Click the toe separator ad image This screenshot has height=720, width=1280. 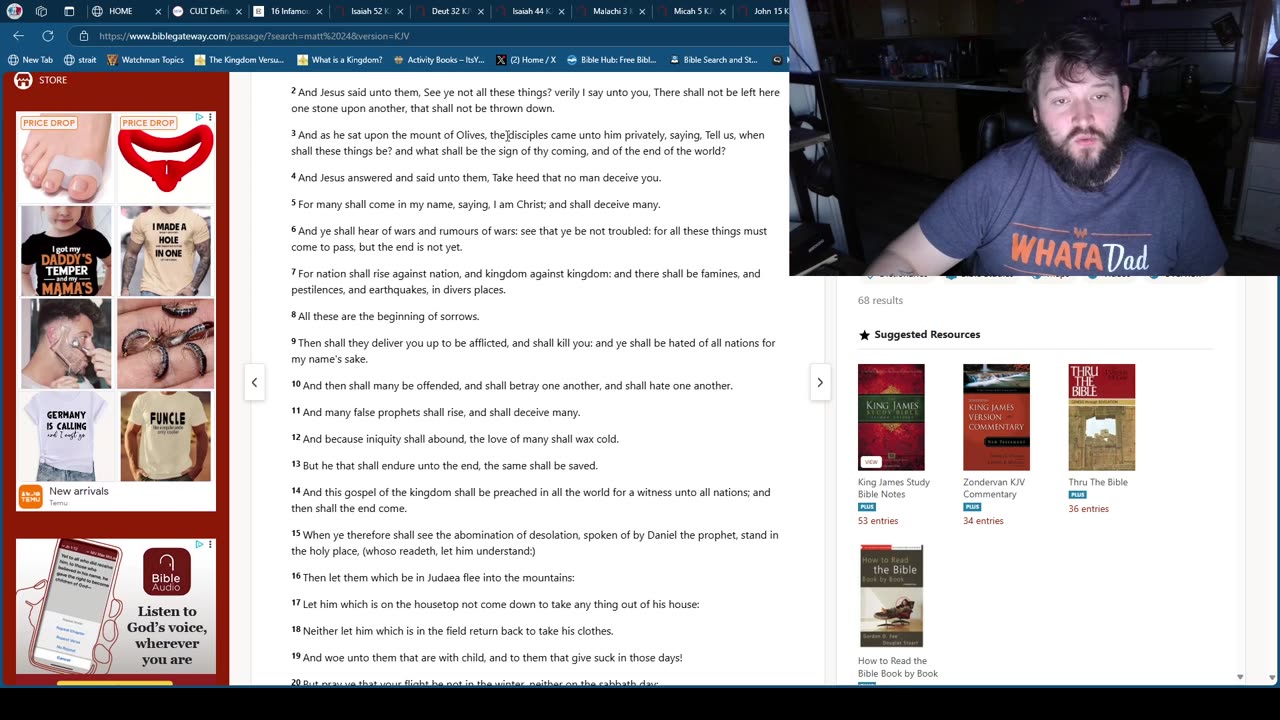tap(66, 156)
